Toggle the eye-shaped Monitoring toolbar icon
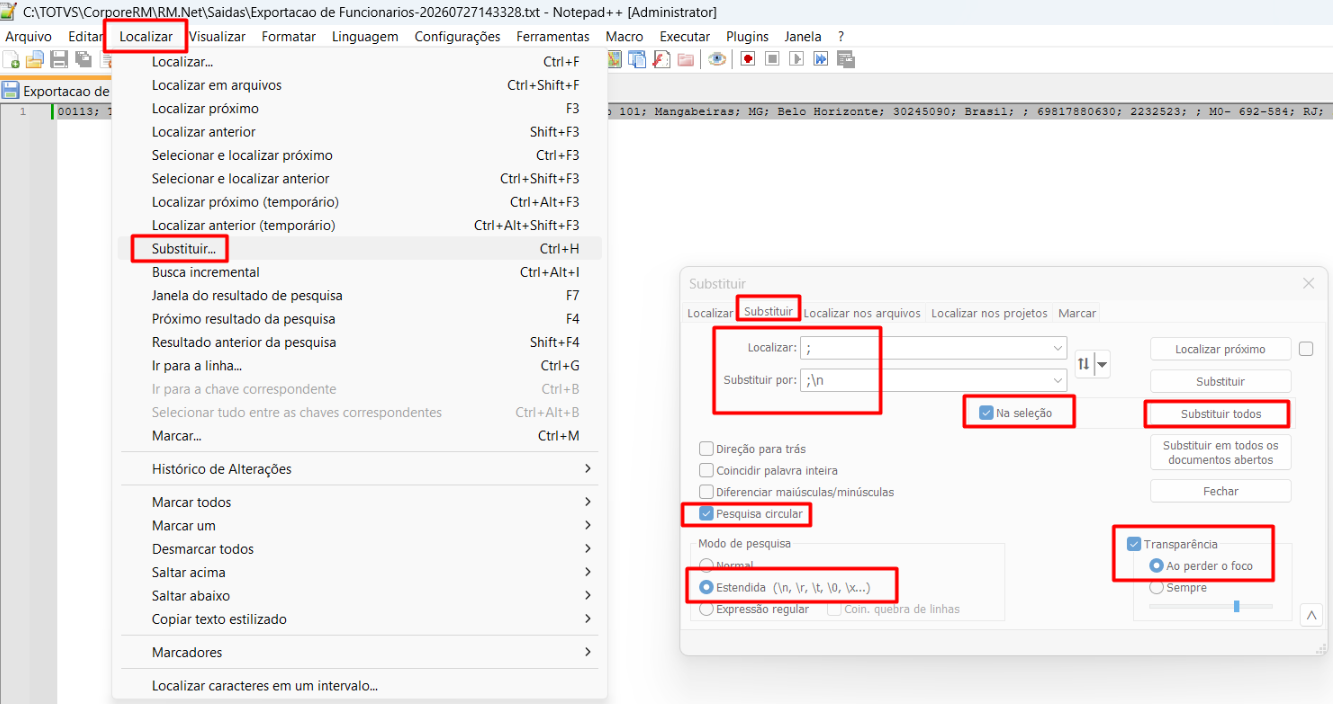 (717, 59)
